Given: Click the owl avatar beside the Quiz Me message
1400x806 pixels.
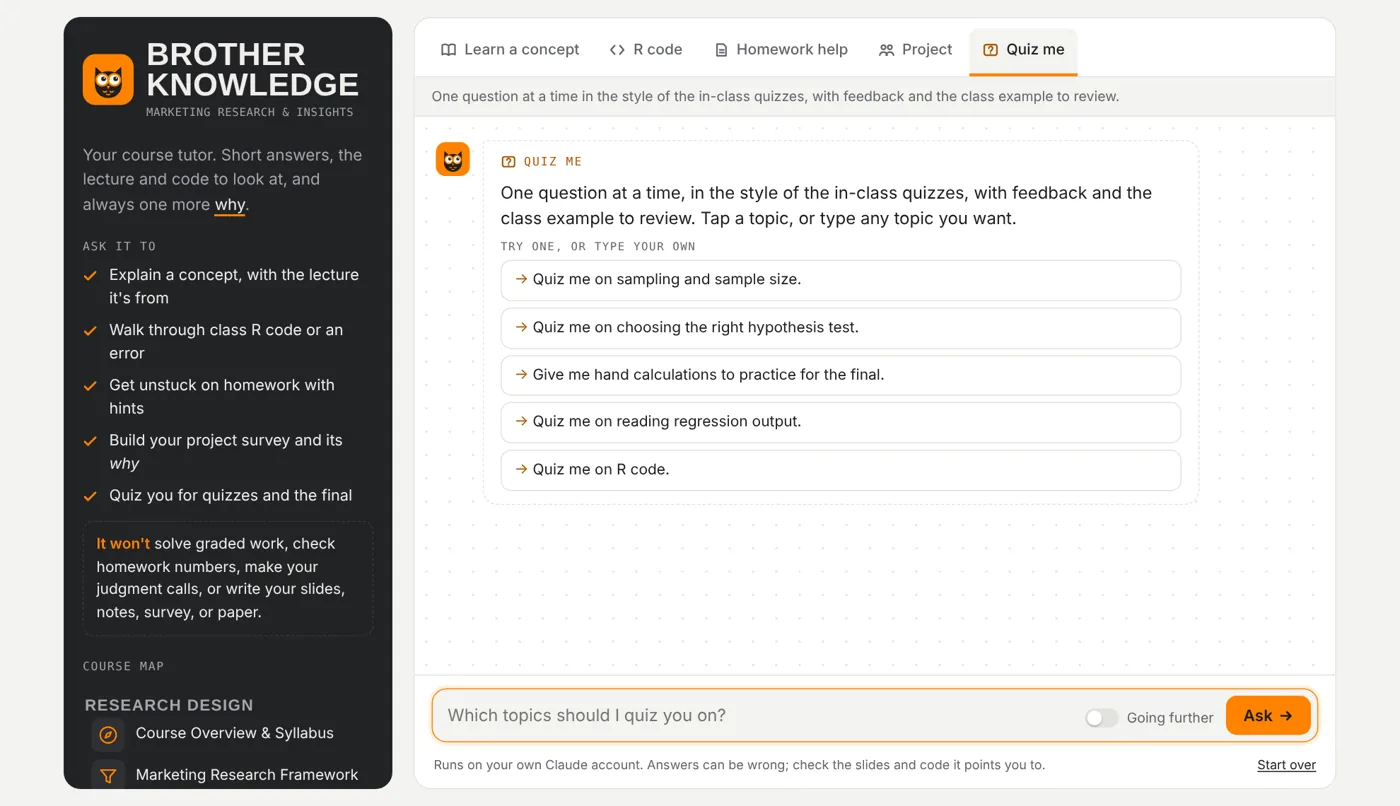Looking at the screenshot, I should click(x=453, y=159).
